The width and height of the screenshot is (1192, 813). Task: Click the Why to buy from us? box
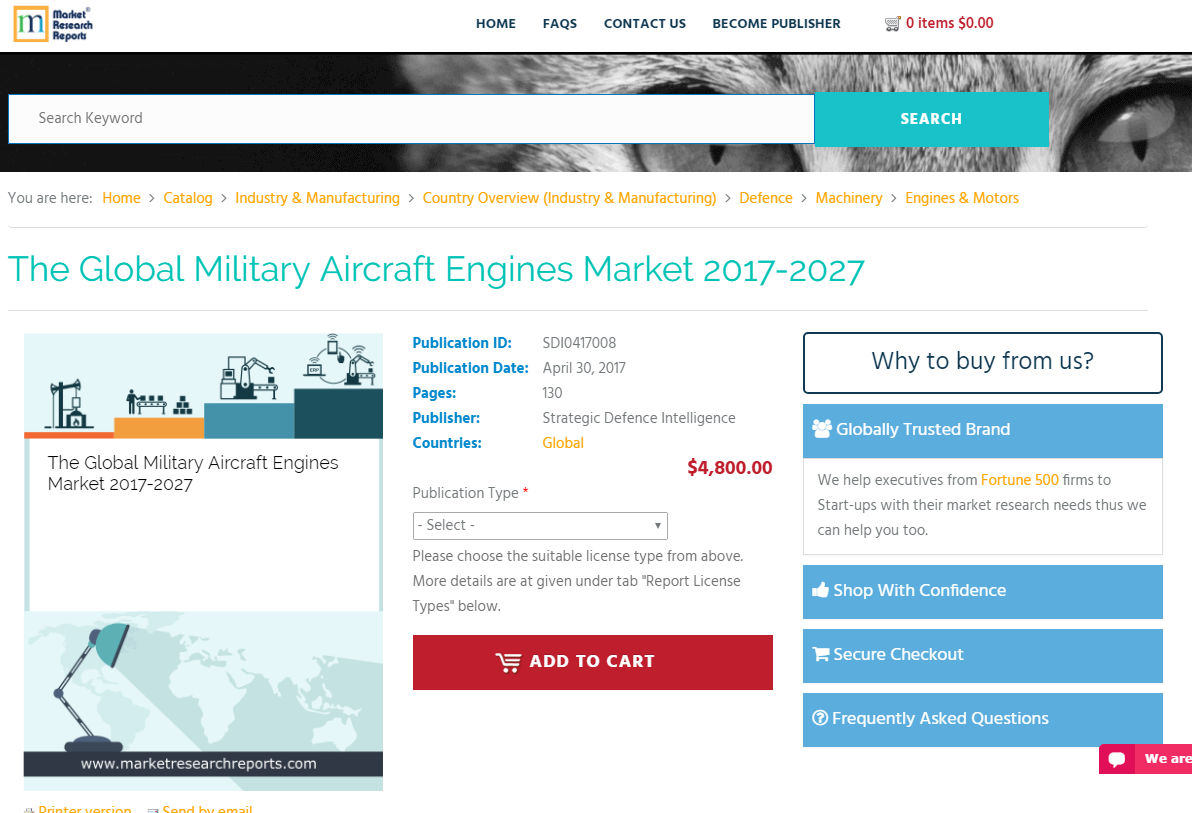click(x=982, y=362)
